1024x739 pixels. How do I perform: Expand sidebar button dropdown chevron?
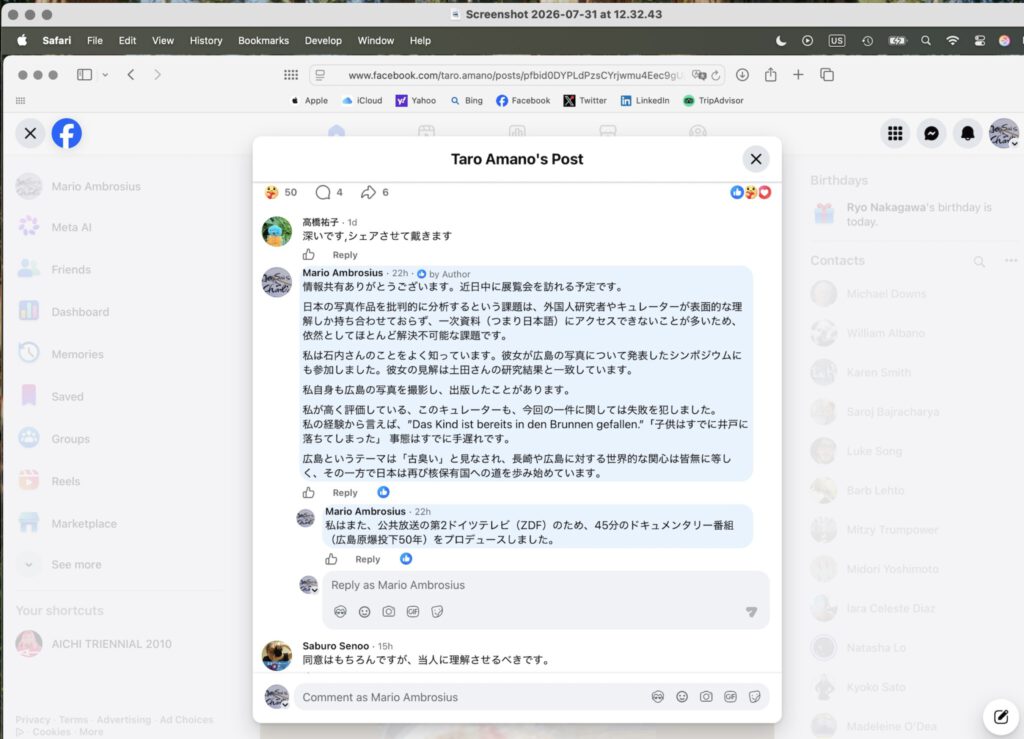104,74
